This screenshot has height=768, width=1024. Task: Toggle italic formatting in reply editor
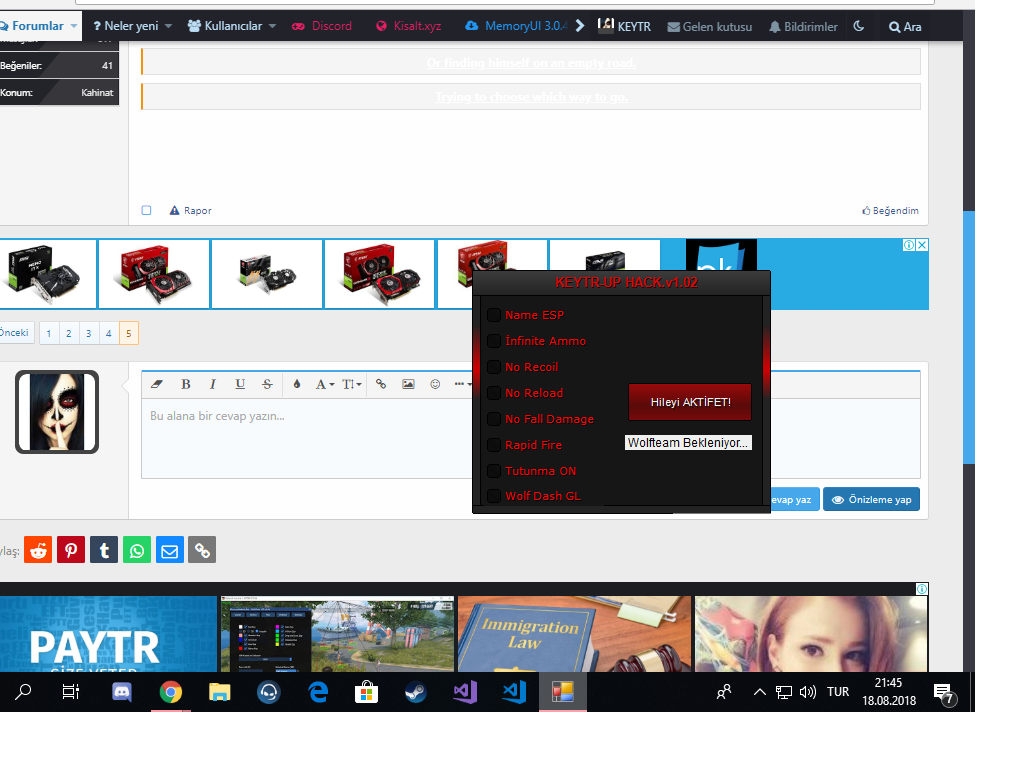(212, 384)
